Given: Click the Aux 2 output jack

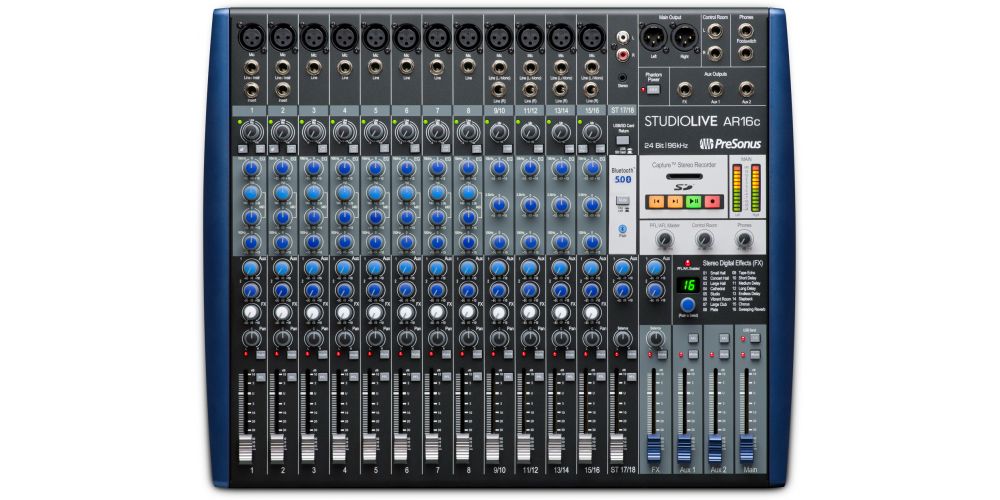Looking at the screenshot, I should [x=746, y=89].
